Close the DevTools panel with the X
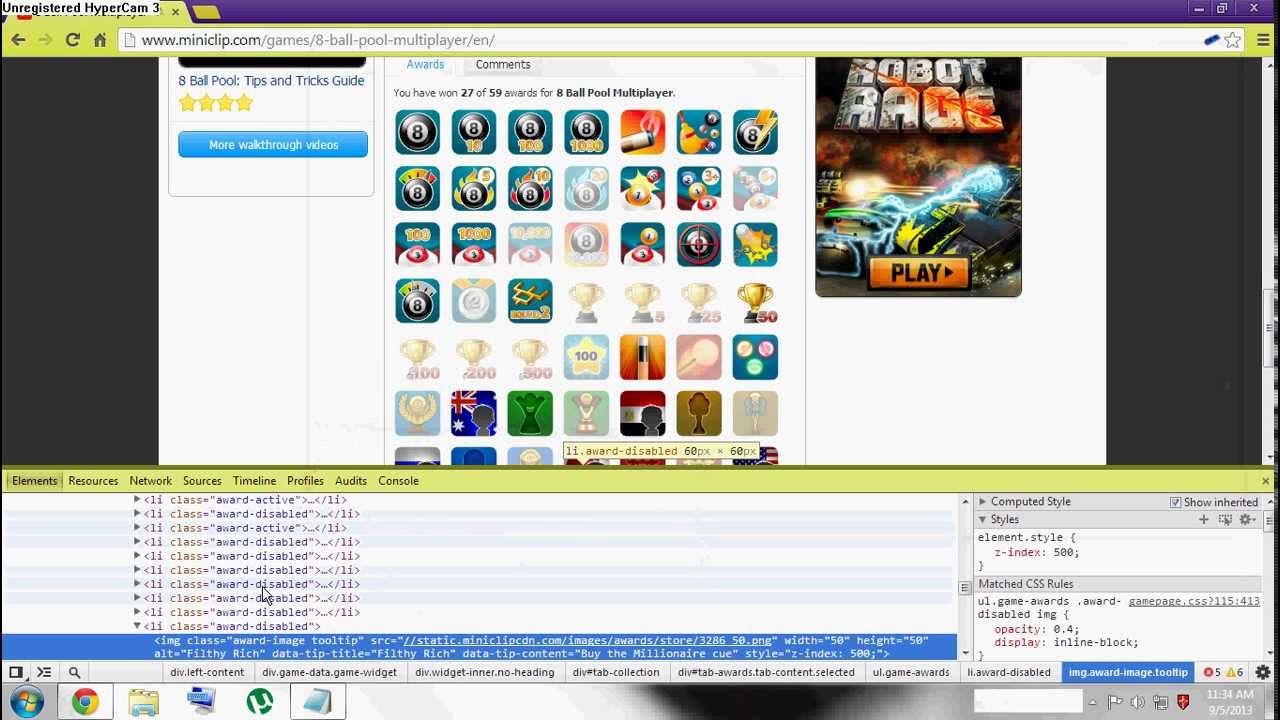Viewport: 1280px width, 720px height. [1265, 481]
